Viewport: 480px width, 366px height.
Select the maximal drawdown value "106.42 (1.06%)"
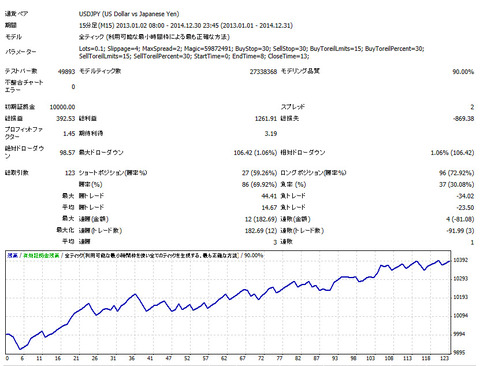[255, 153]
